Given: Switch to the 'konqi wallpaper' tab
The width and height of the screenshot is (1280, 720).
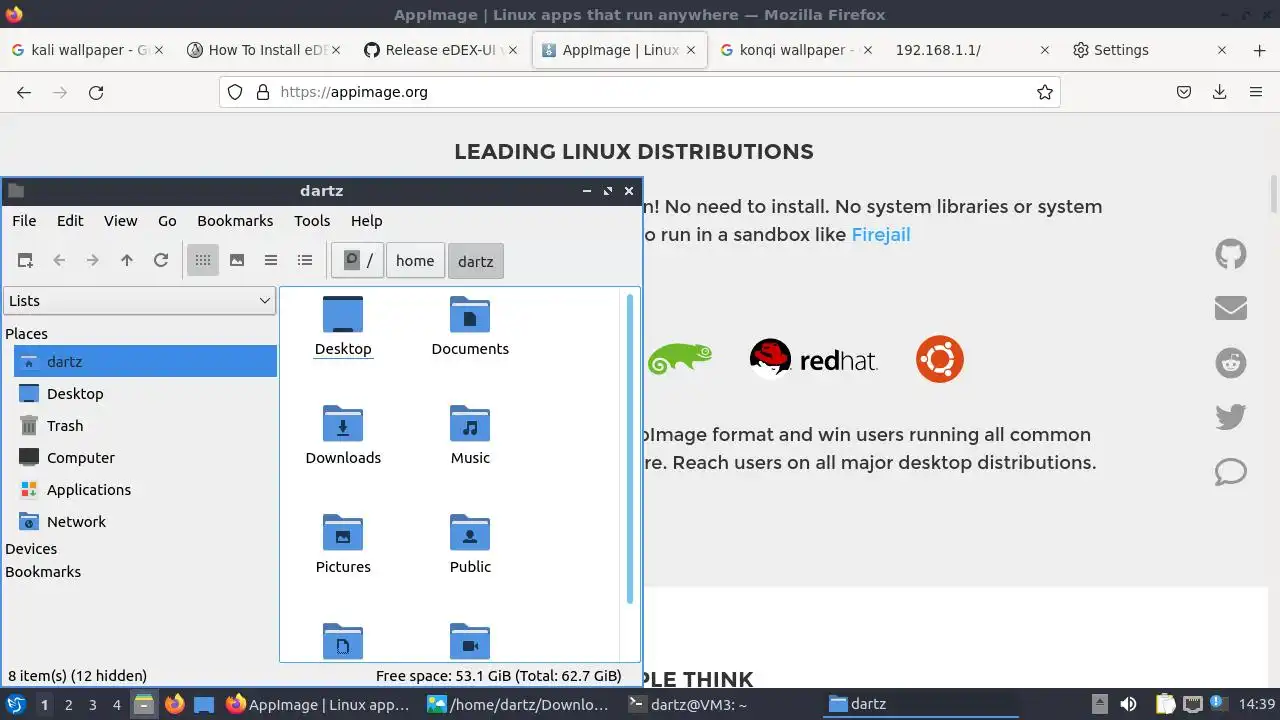Looking at the screenshot, I should pos(796,50).
